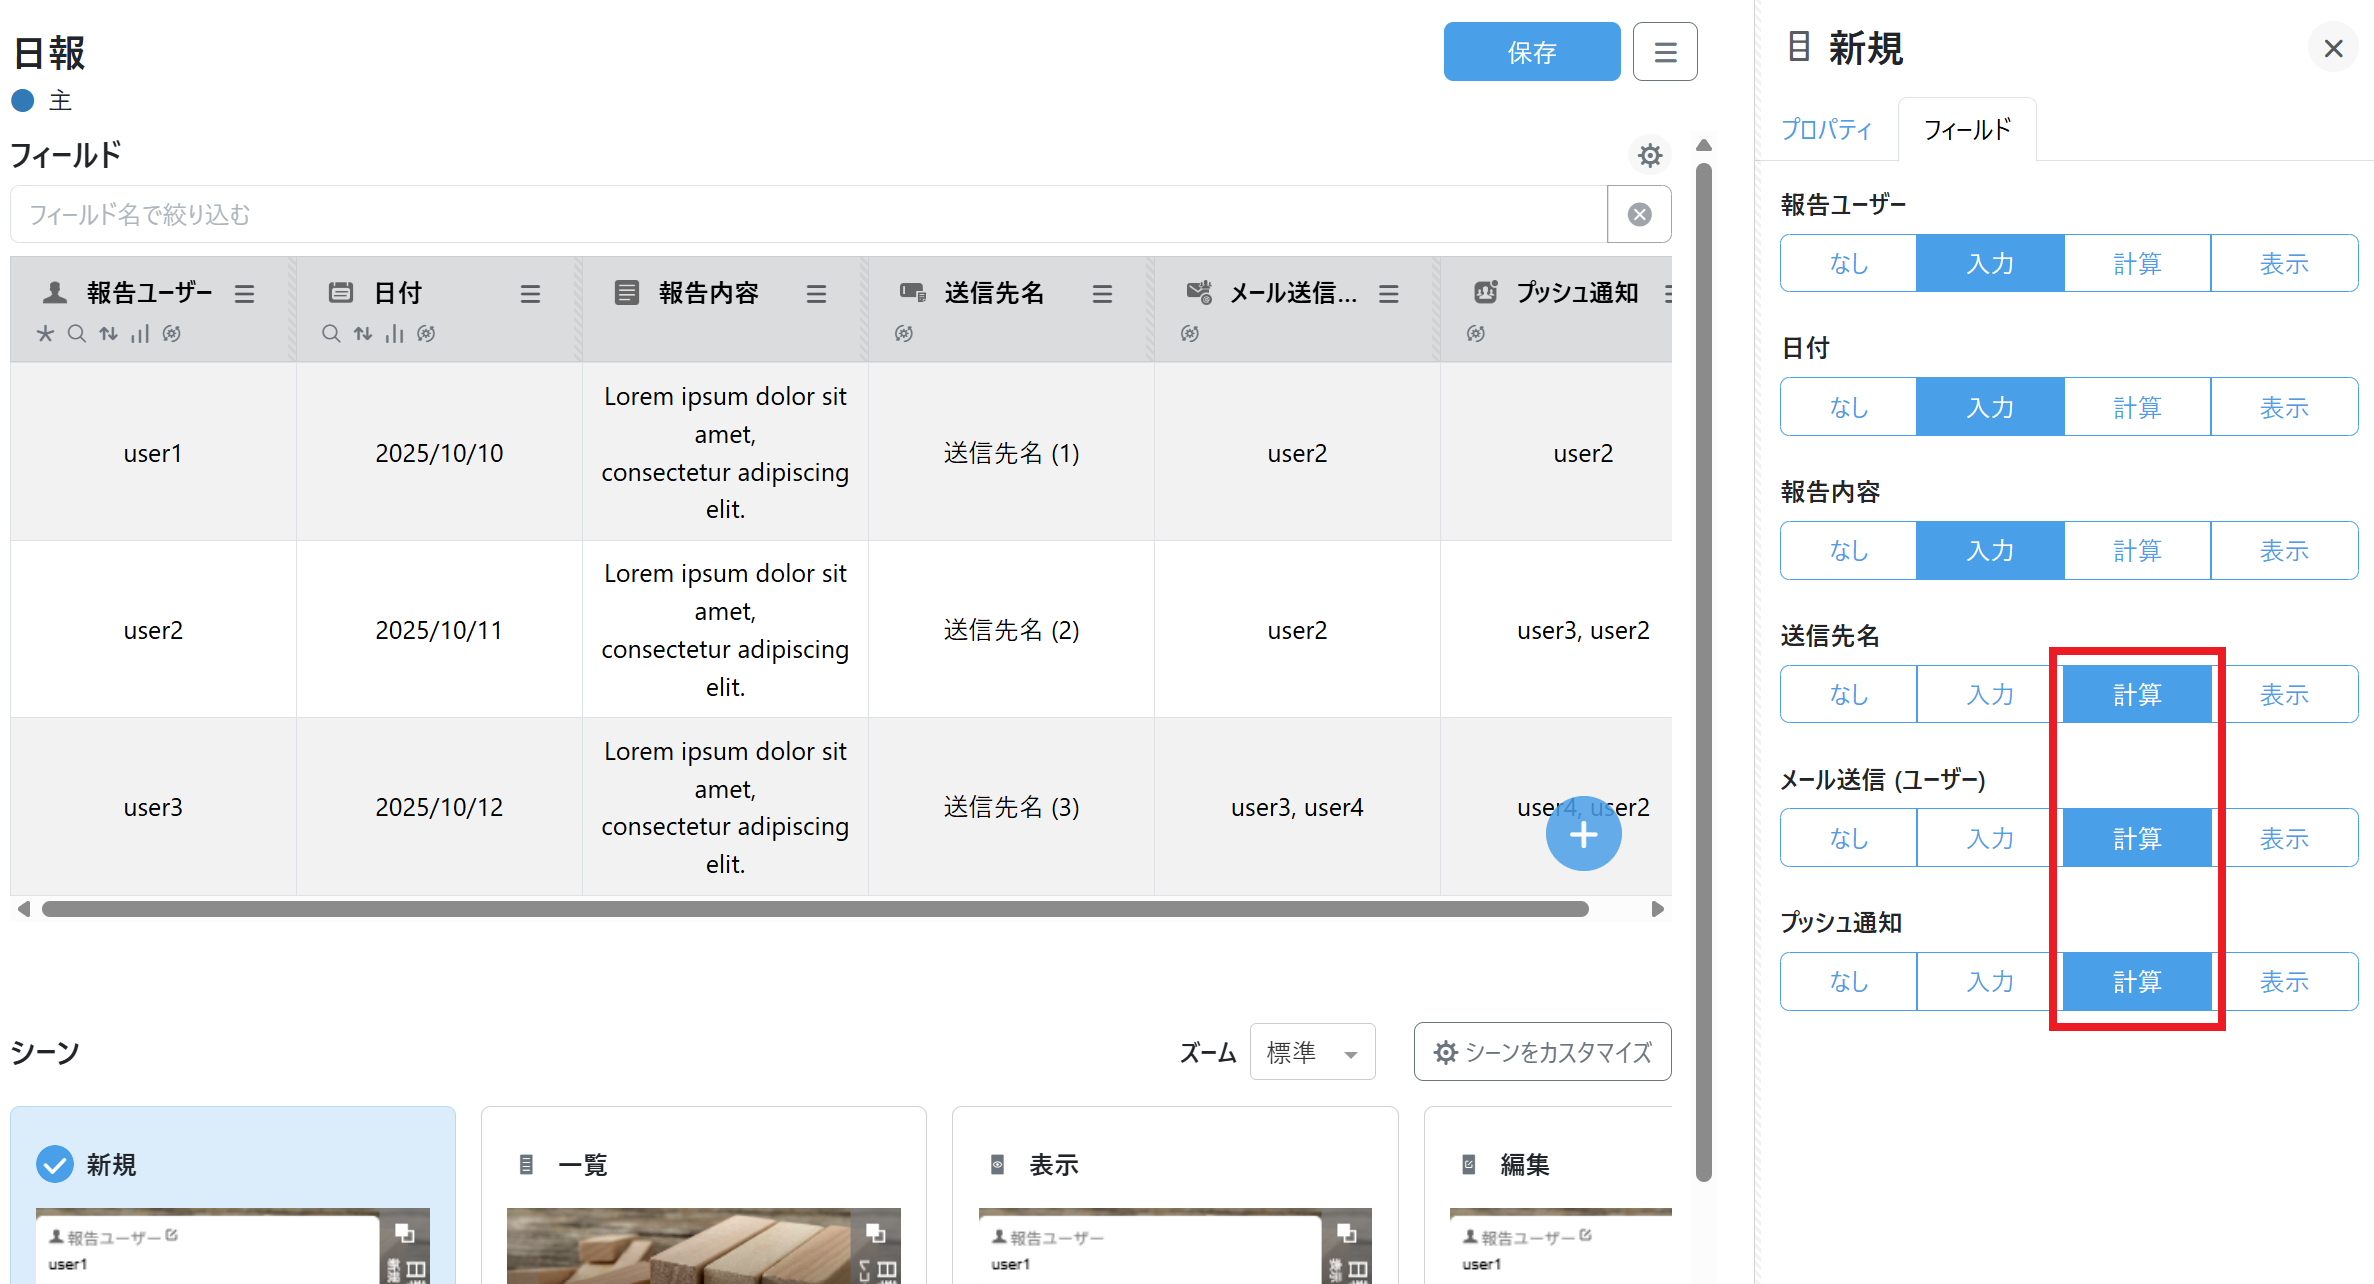The image size is (2374, 1284).
Task: Select the フィールド tab
Action: [x=1966, y=129]
